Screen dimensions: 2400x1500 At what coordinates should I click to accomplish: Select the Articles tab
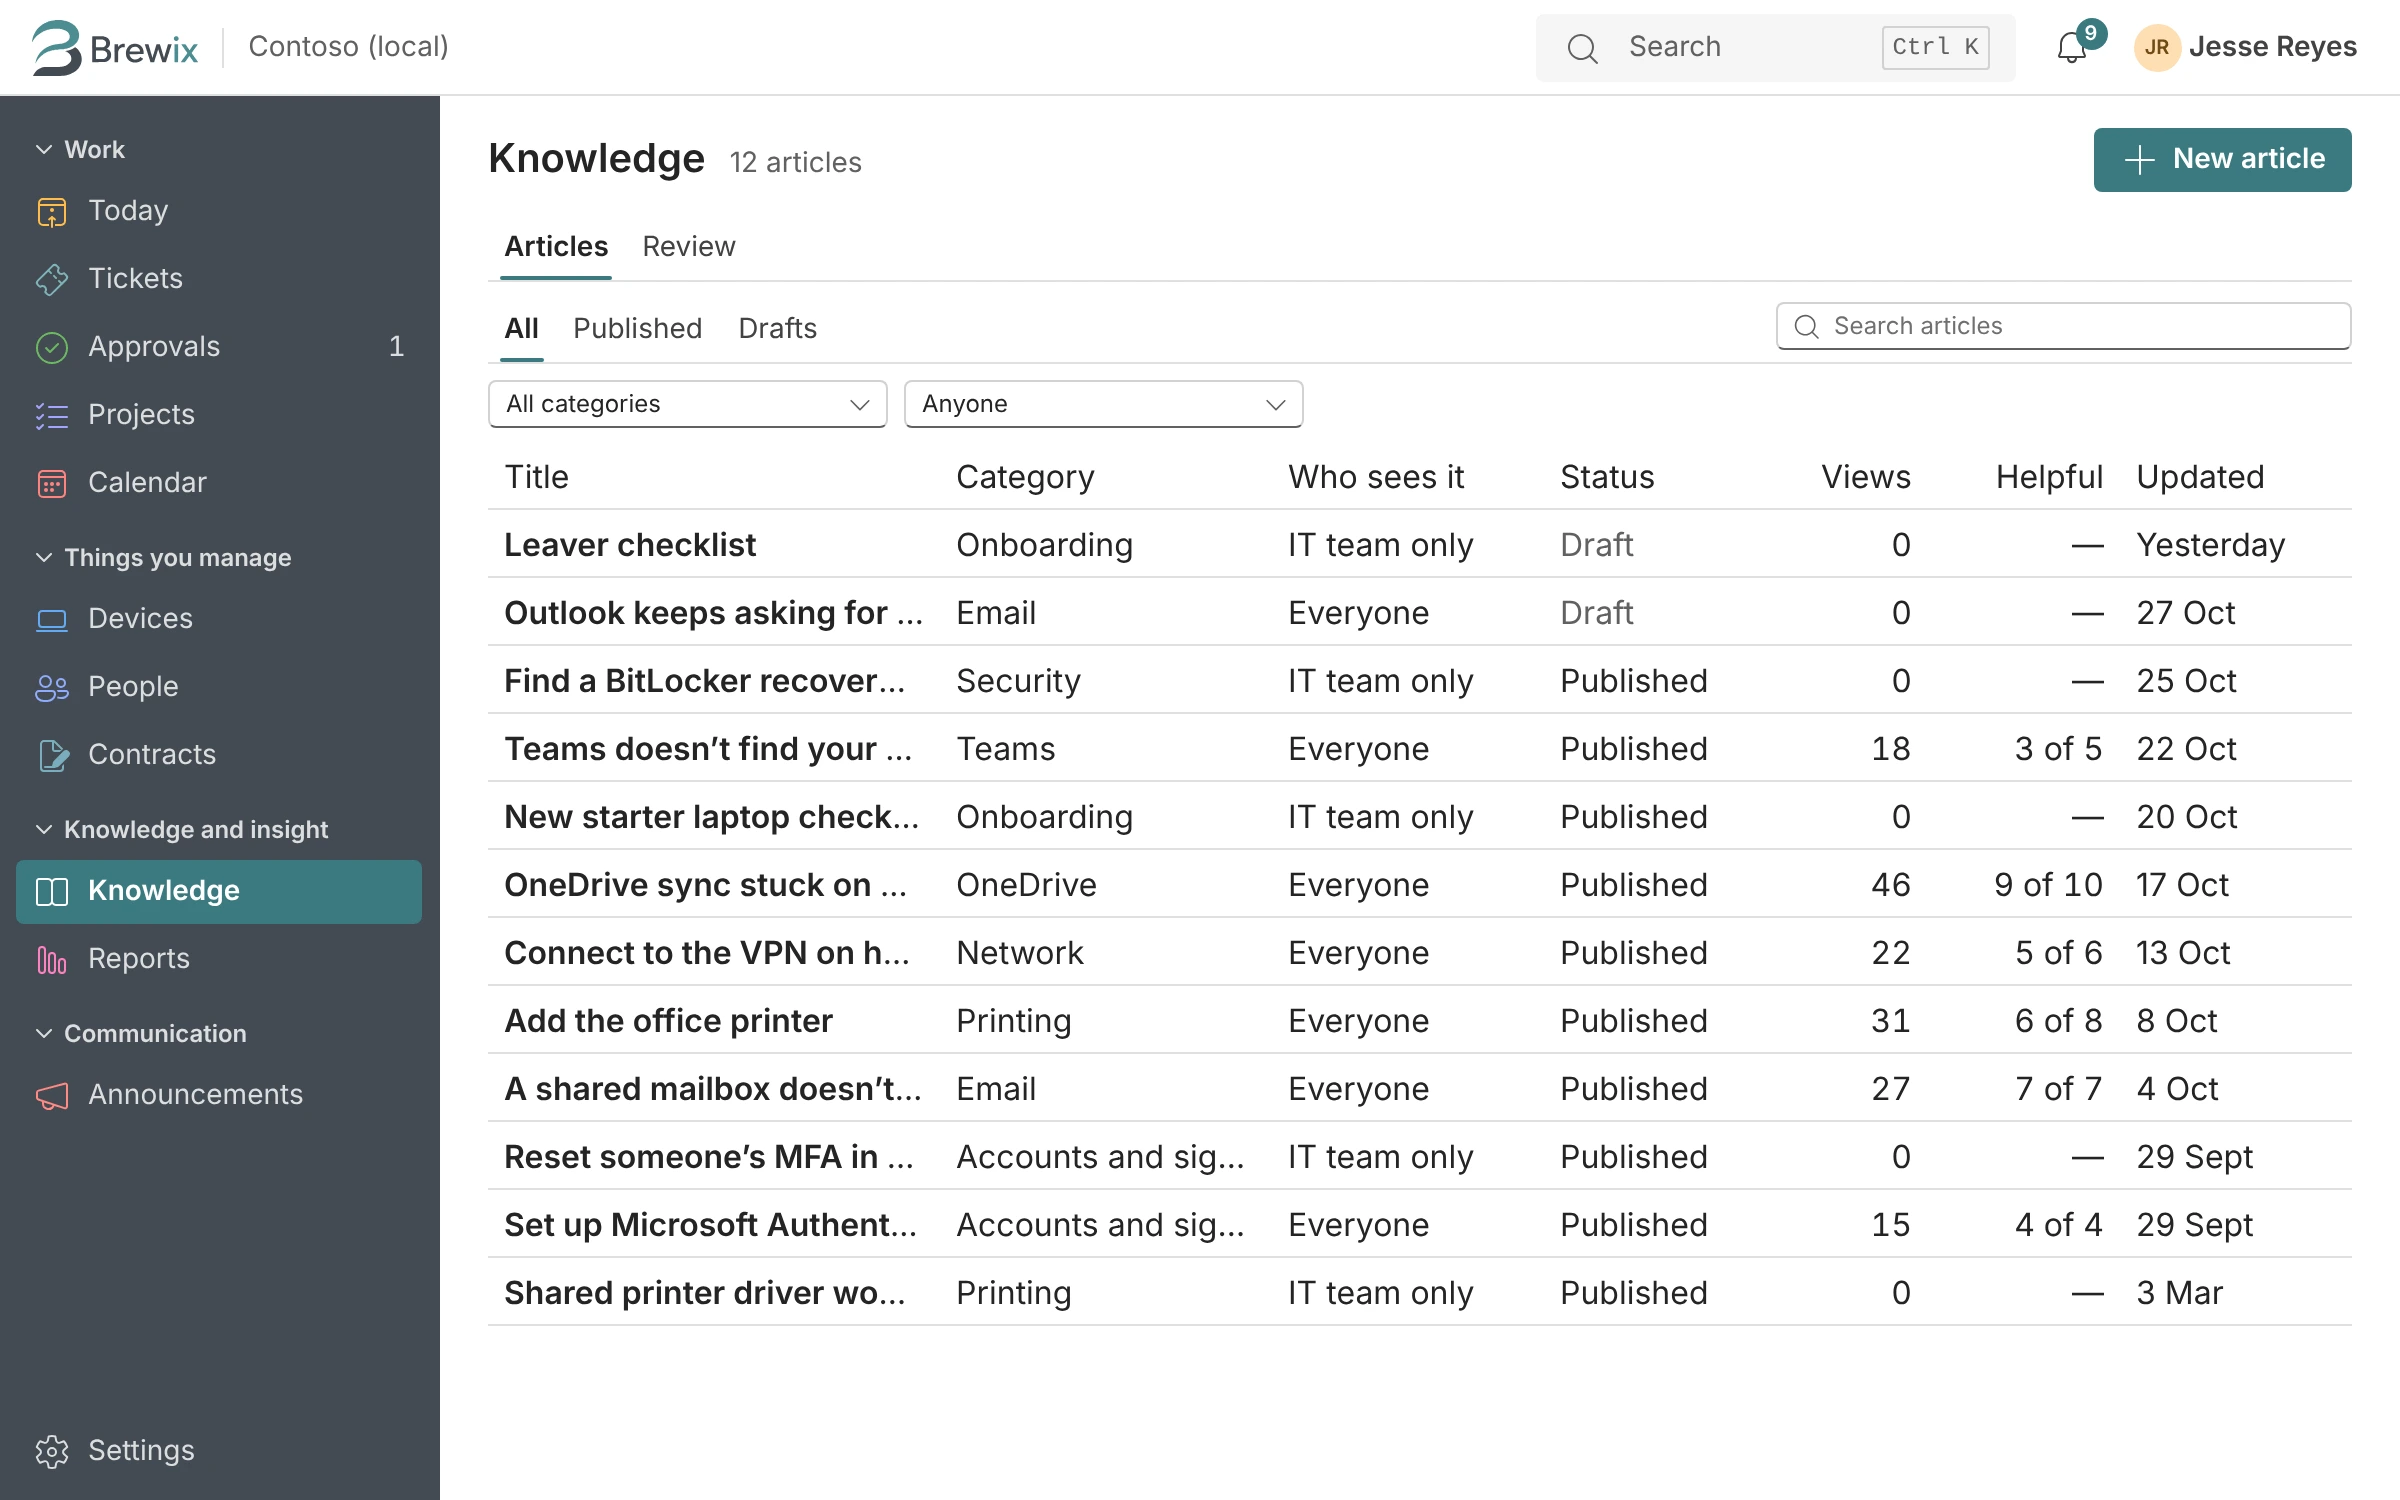(556, 246)
